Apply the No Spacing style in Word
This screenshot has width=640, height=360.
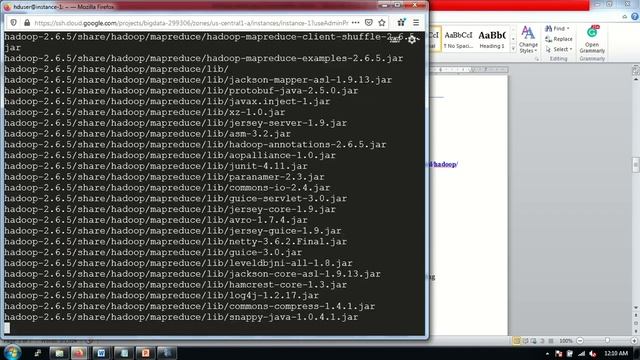tap(458, 40)
